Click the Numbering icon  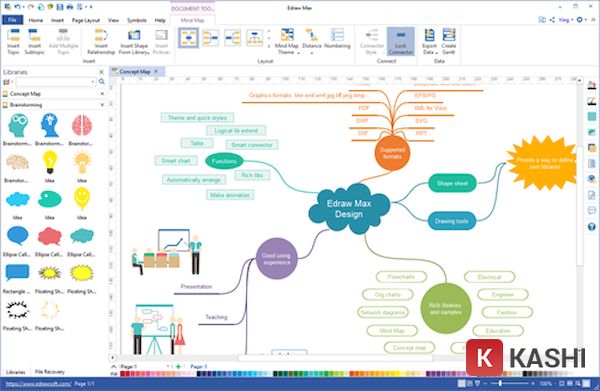click(337, 38)
